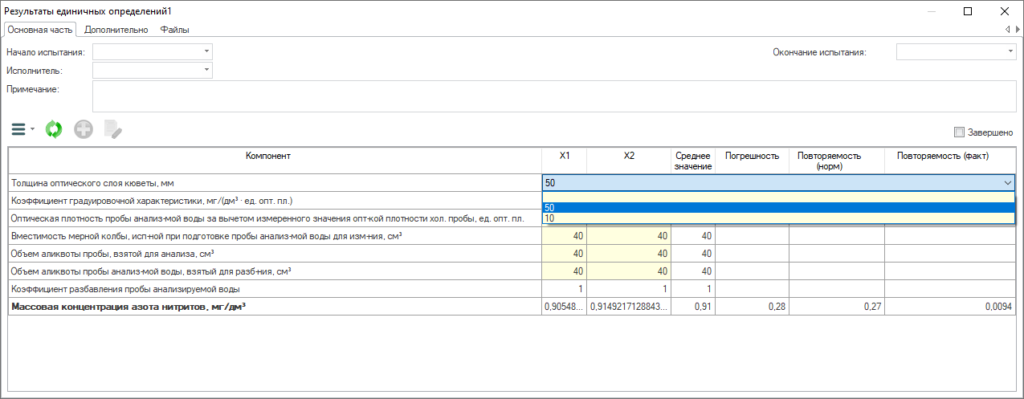The height and width of the screenshot is (399, 1024).
Task: Click the tab scroll left arrow
Action: point(1009,29)
